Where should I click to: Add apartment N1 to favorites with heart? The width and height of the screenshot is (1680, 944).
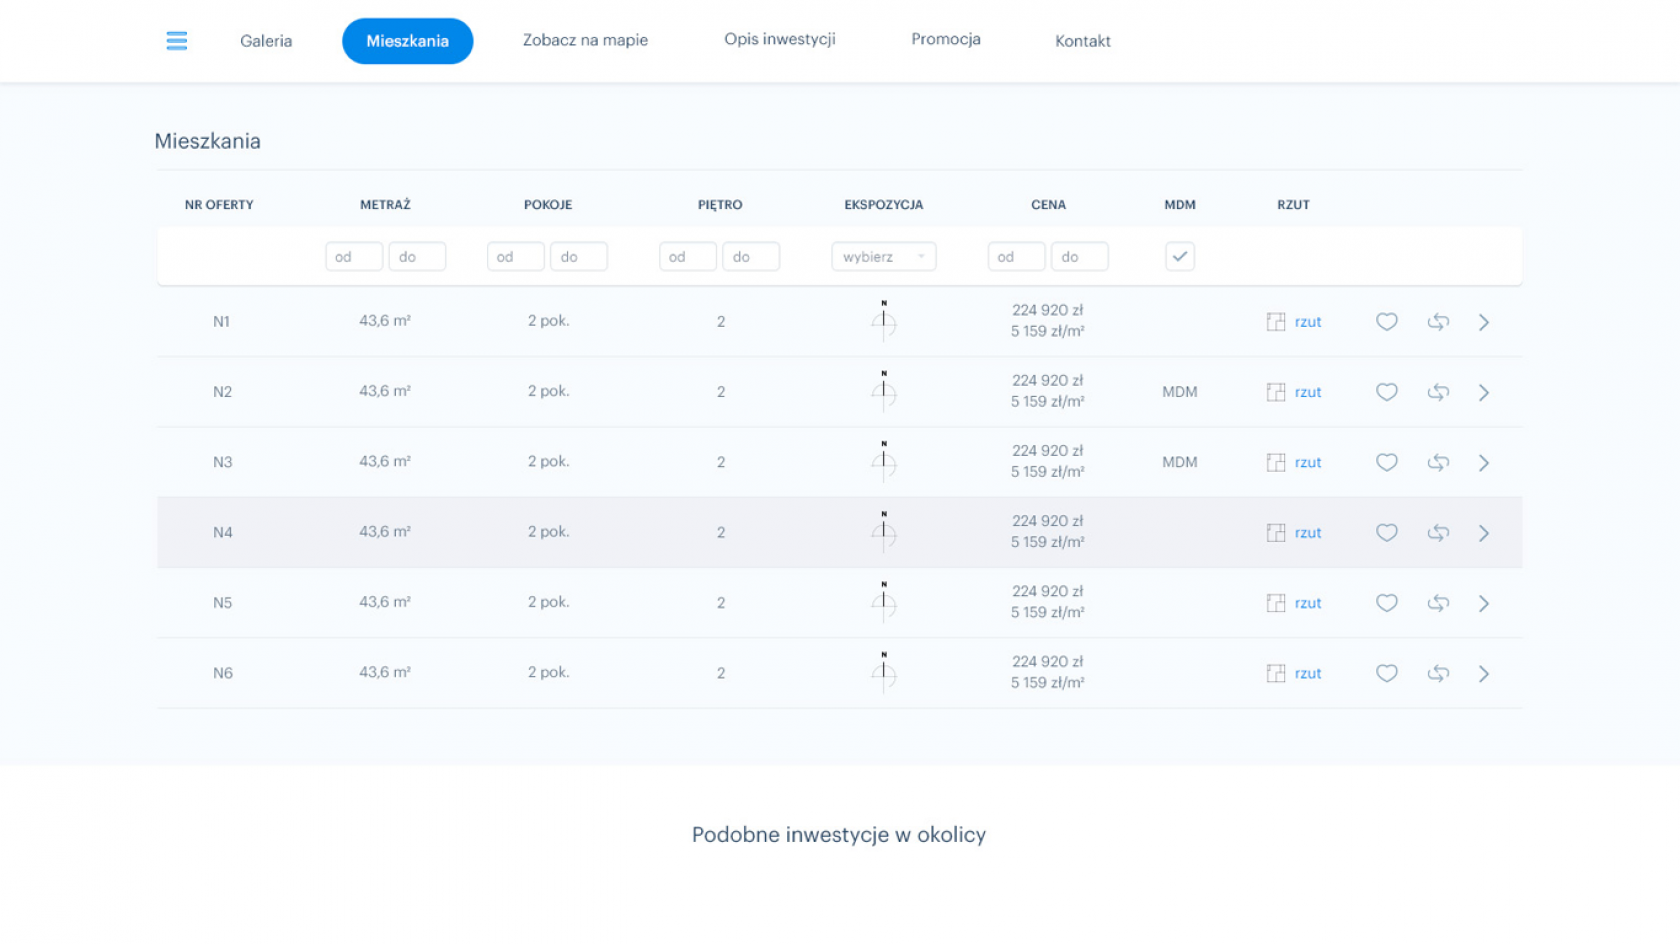pos(1386,322)
